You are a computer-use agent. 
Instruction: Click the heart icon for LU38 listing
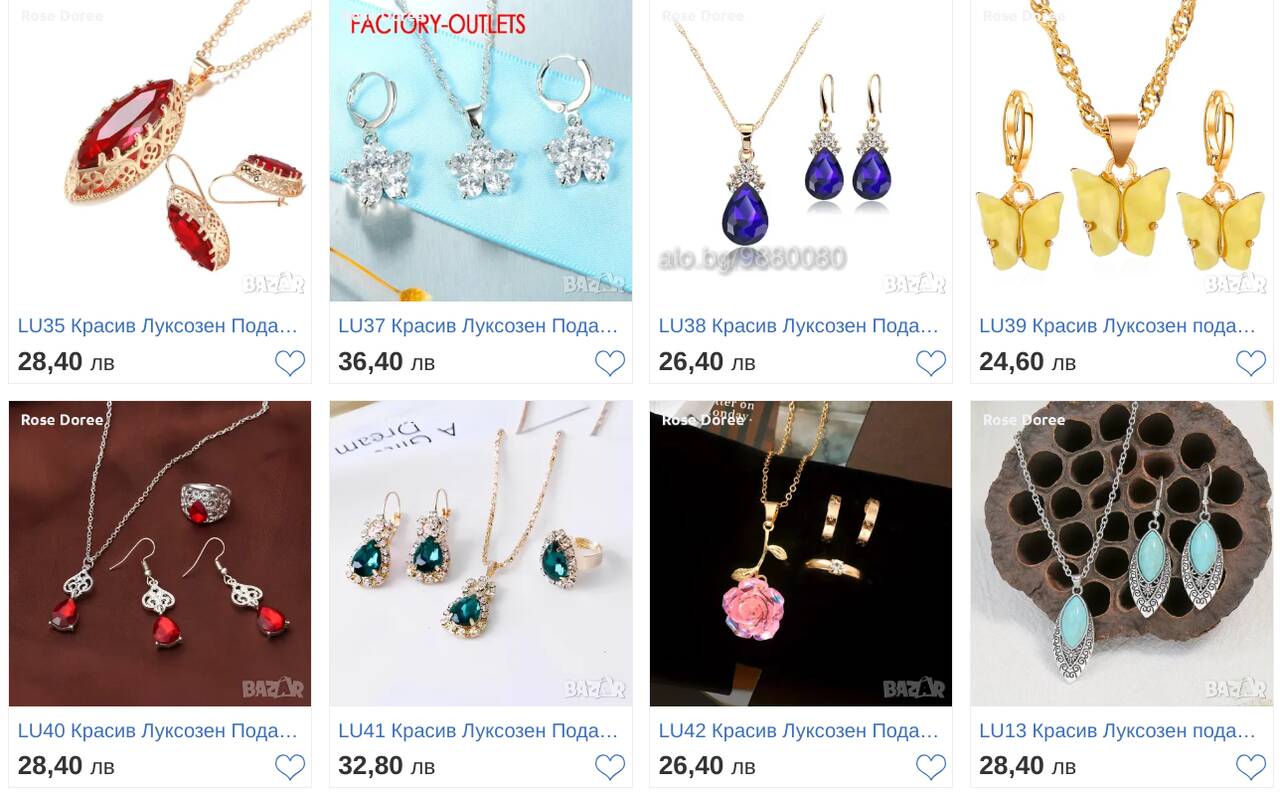click(931, 363)
